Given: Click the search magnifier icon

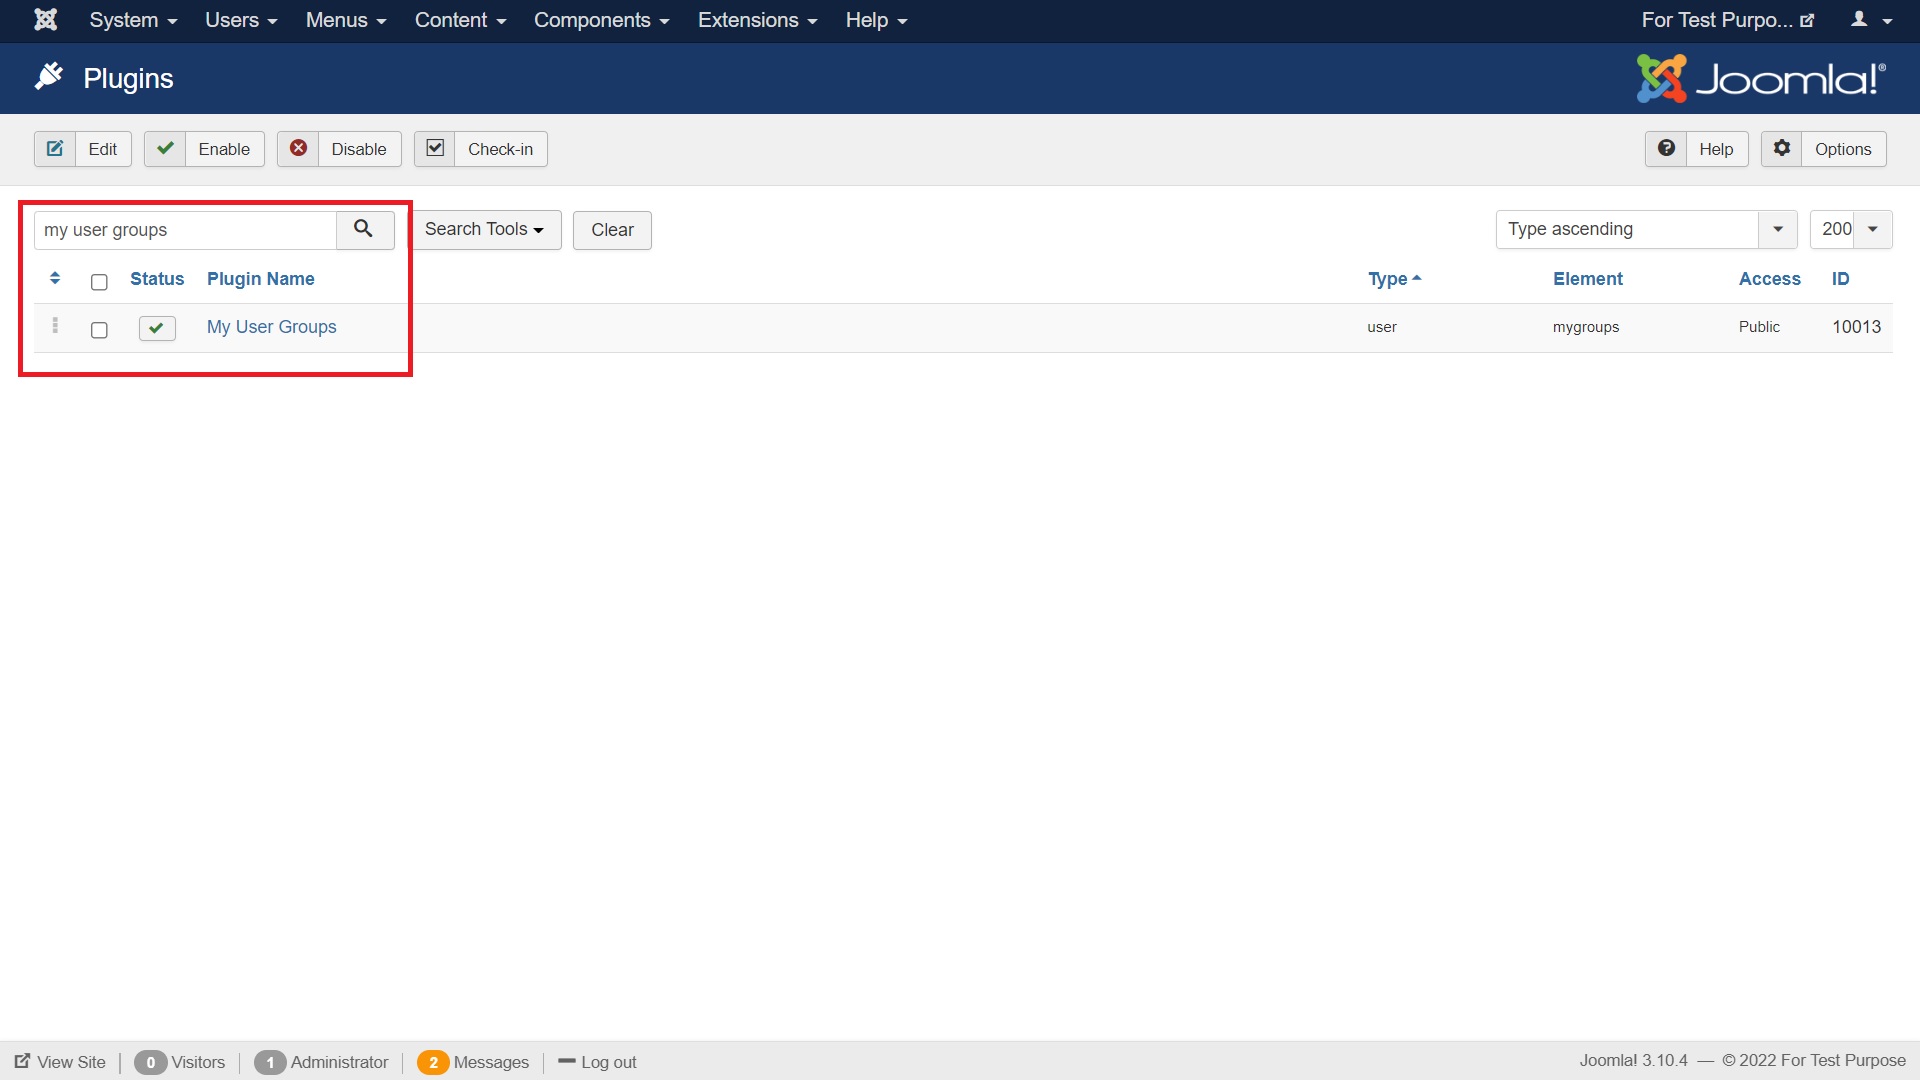Looking at the screenshot, I should [x=363, y=229].
